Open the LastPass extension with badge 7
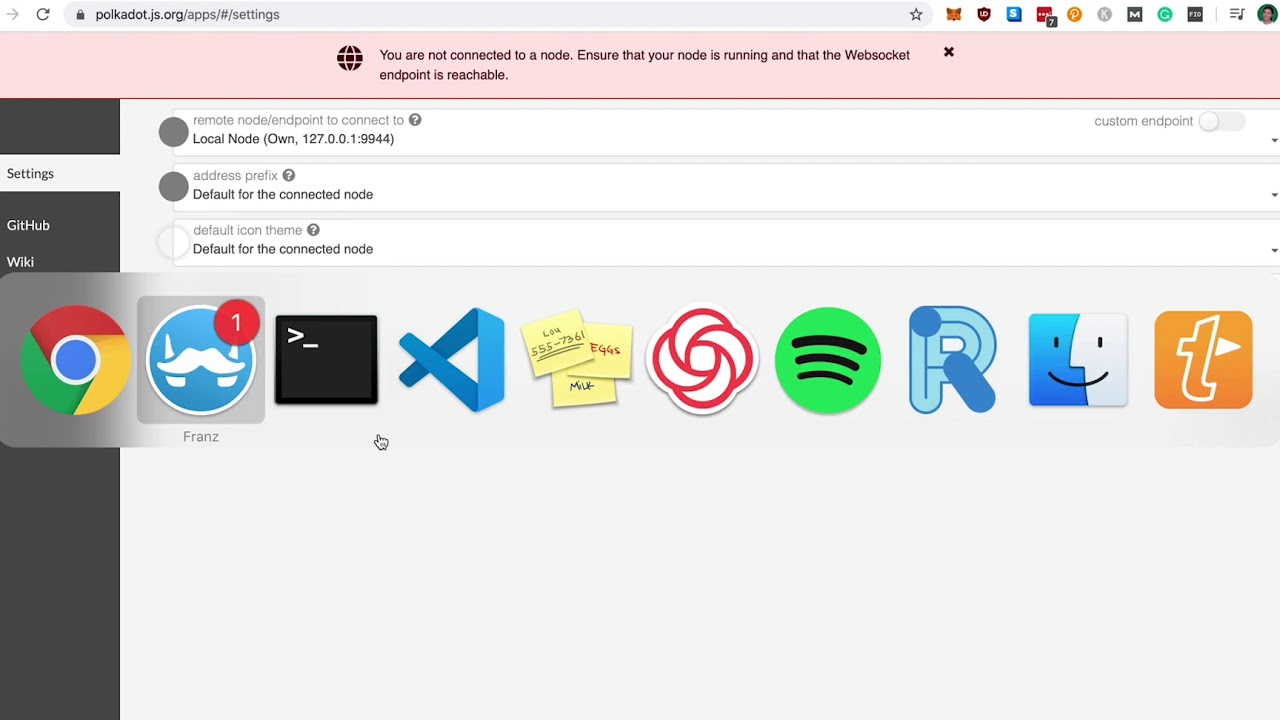1280x720 pixels. point(1045,15)
